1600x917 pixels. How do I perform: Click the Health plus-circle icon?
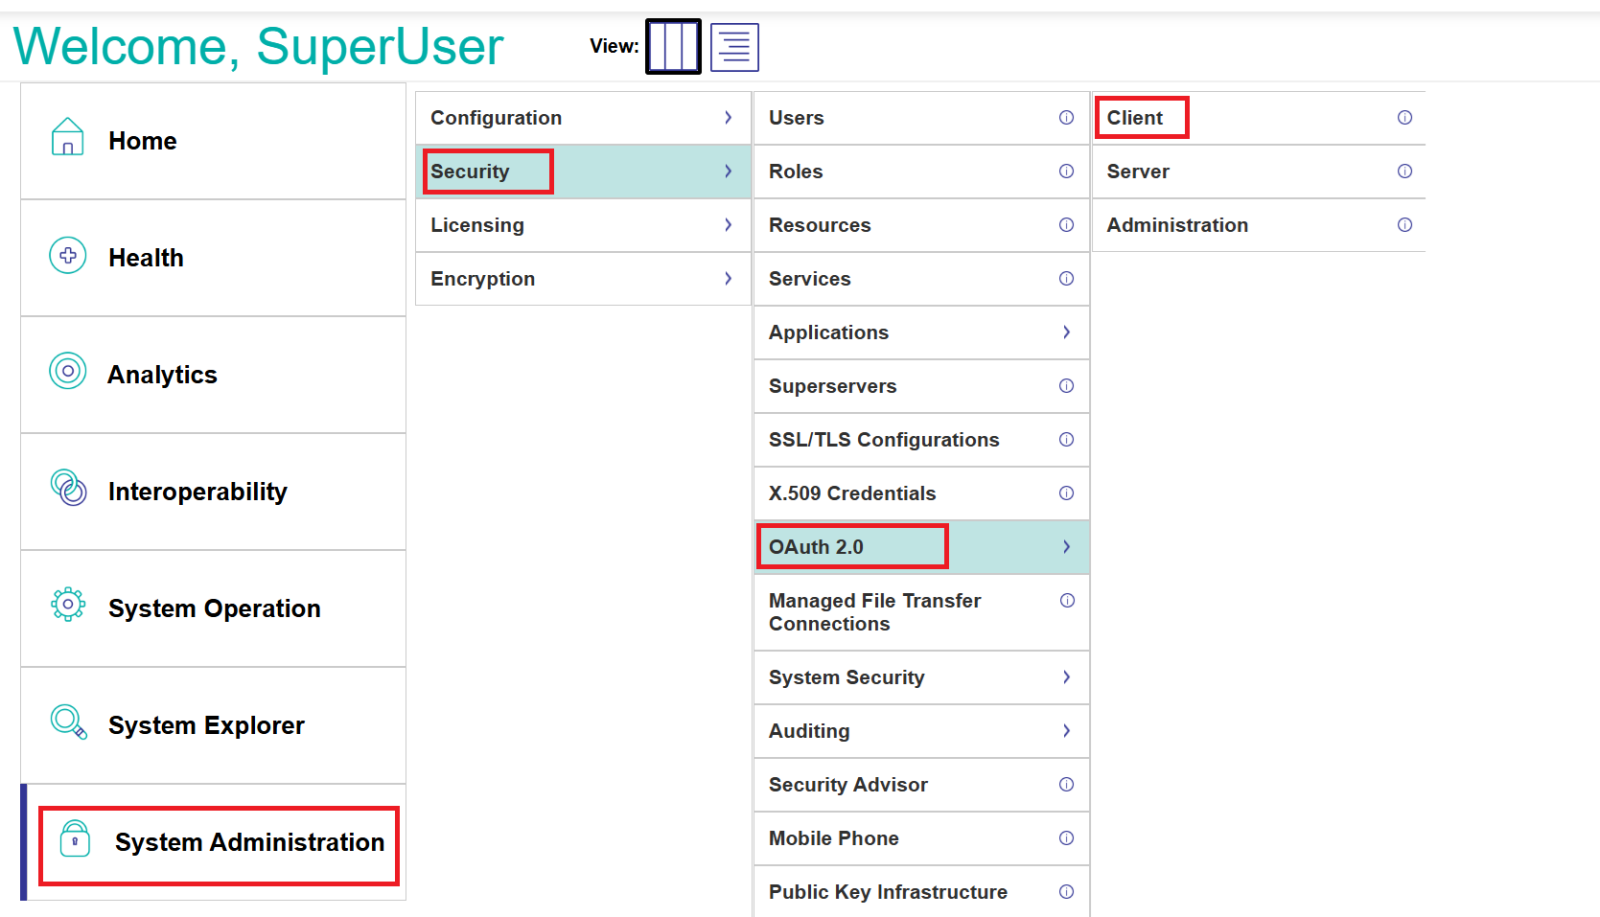pos(67,256)
